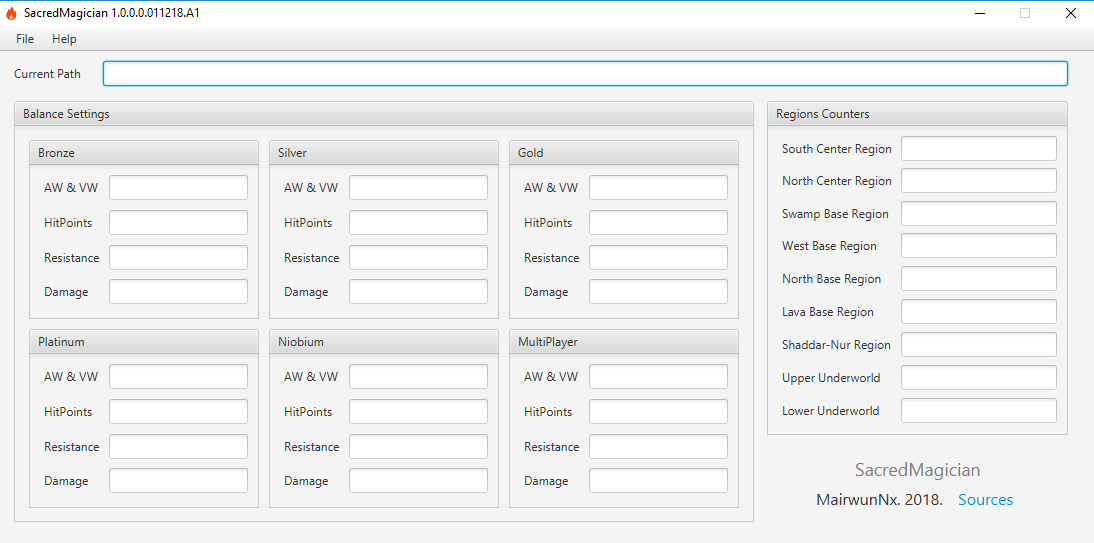Select the South Center Region counter field
The height and width of the screenshot is (543, 1094).
click(x=979, y=149)
